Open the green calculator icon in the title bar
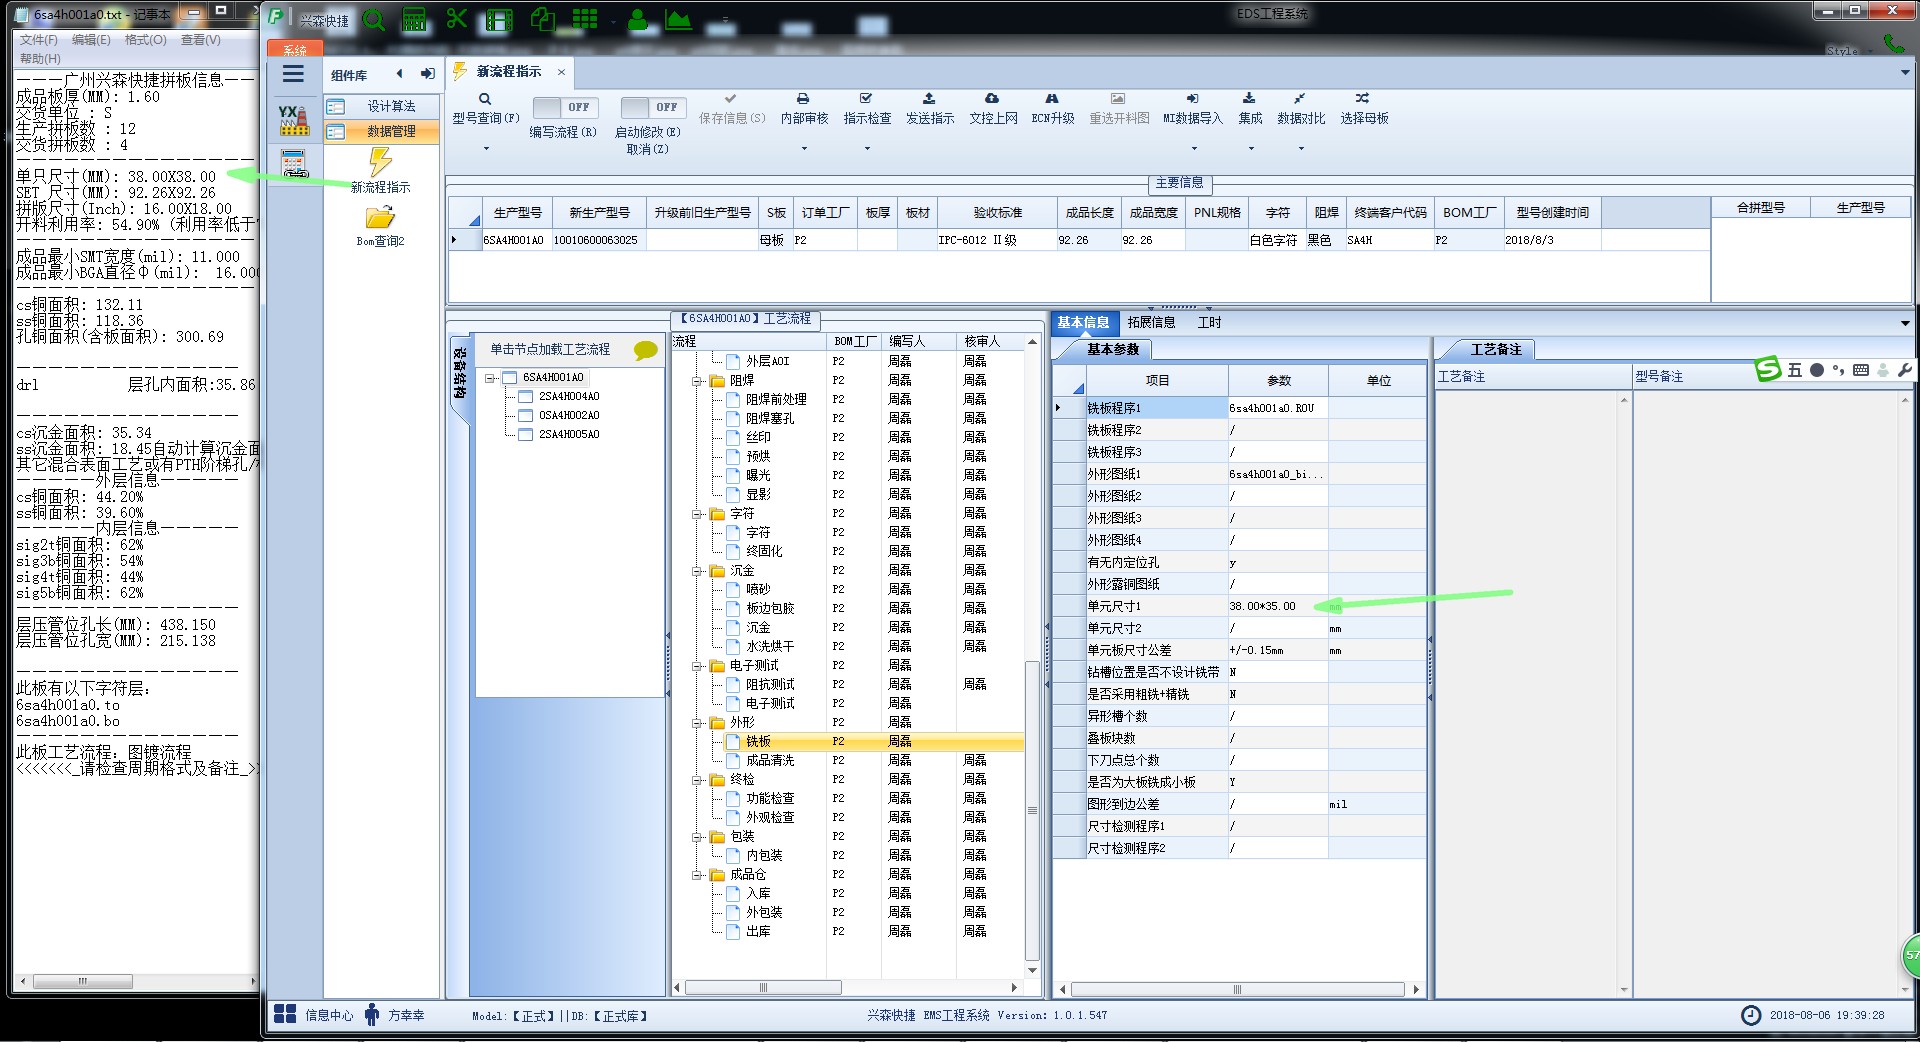This screenshot has height=1042, width=1920. [x=414, y=19]
